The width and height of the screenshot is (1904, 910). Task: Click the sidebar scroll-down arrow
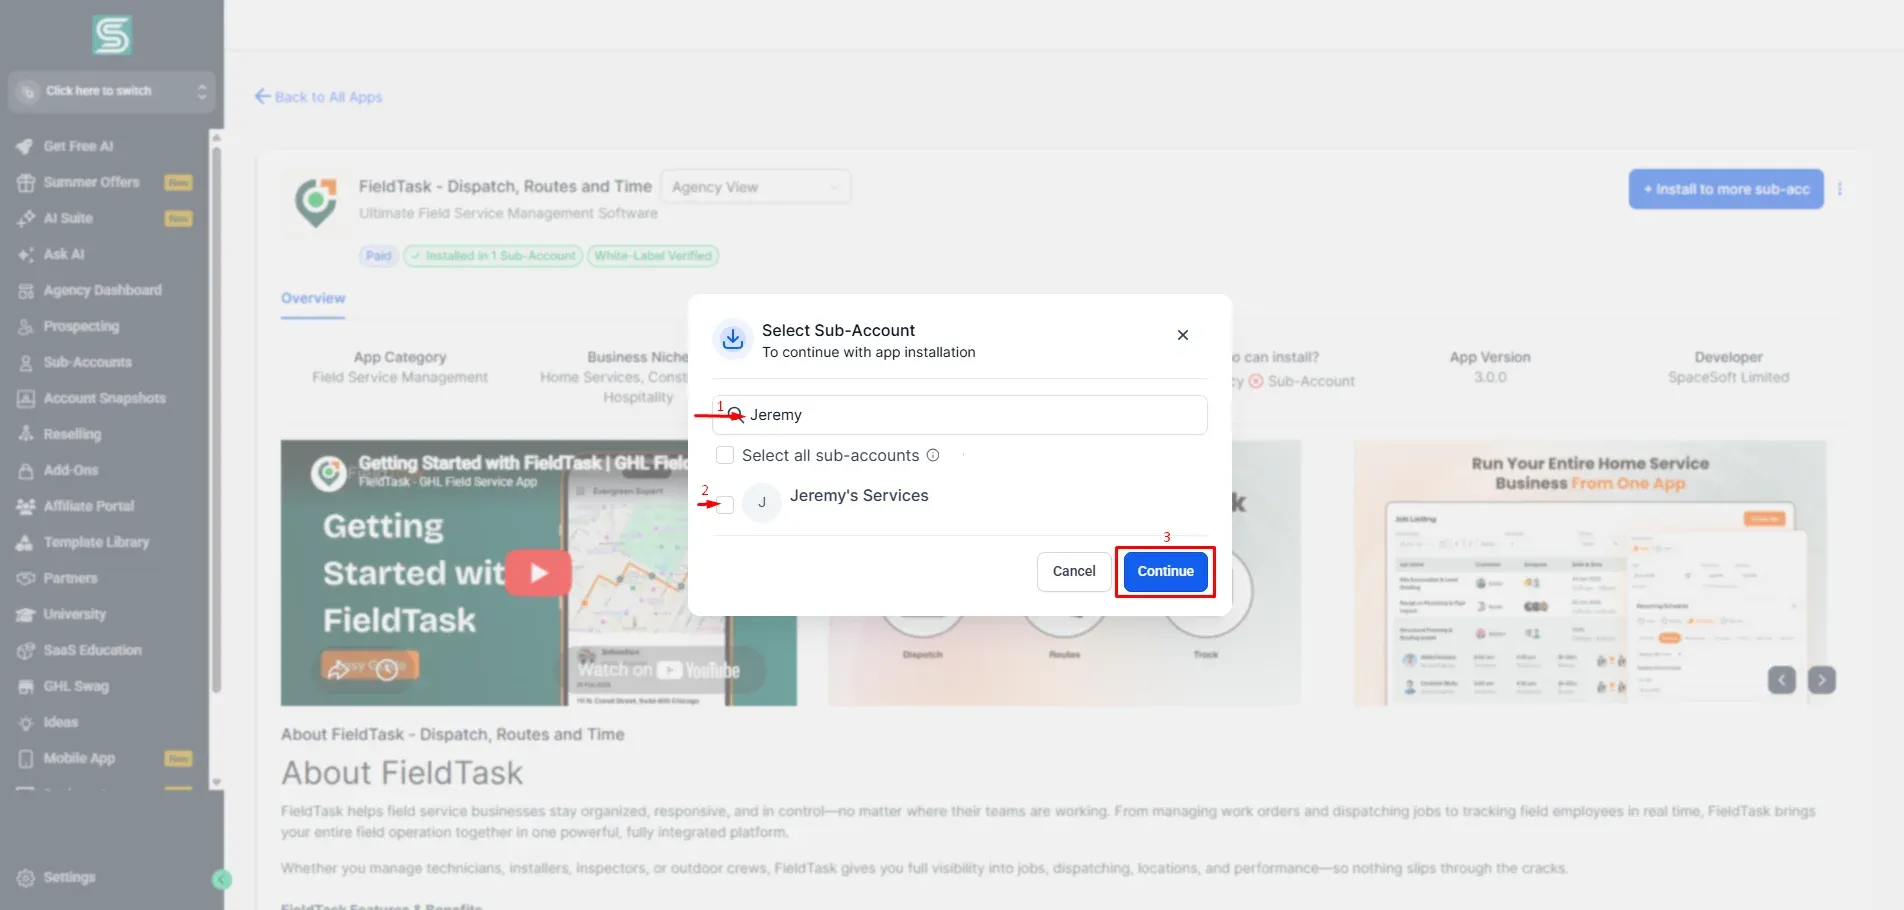pos(216,783)
